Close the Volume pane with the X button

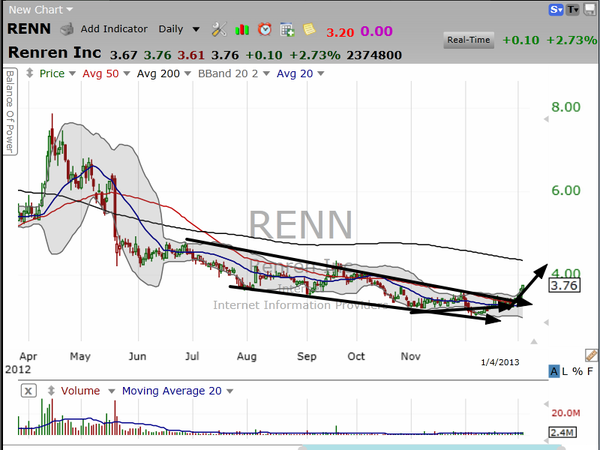28,391
